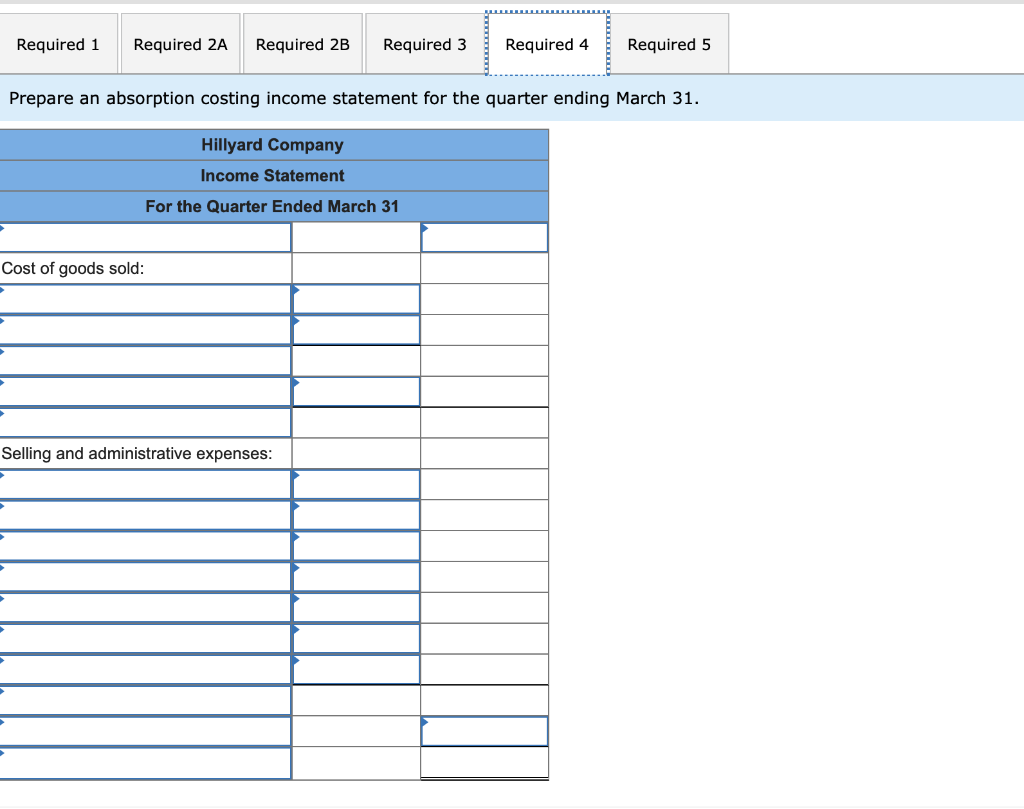This screenshot has width=1024, height=809.
Task: Click amount field of seventh selling expense line
Action: click(x=357, y=669)
